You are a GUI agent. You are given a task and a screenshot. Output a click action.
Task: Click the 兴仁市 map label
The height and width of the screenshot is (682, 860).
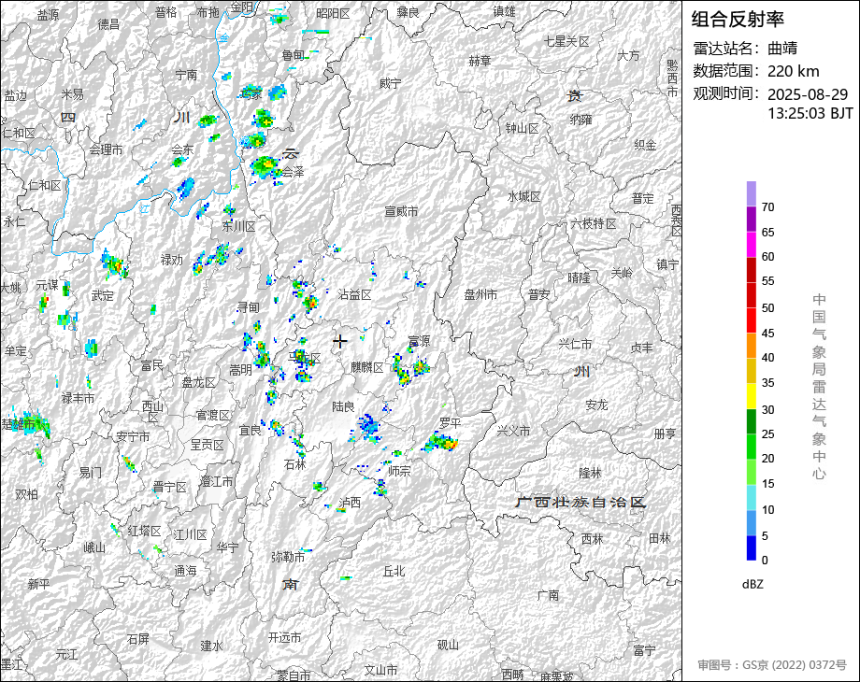(575, 344)
